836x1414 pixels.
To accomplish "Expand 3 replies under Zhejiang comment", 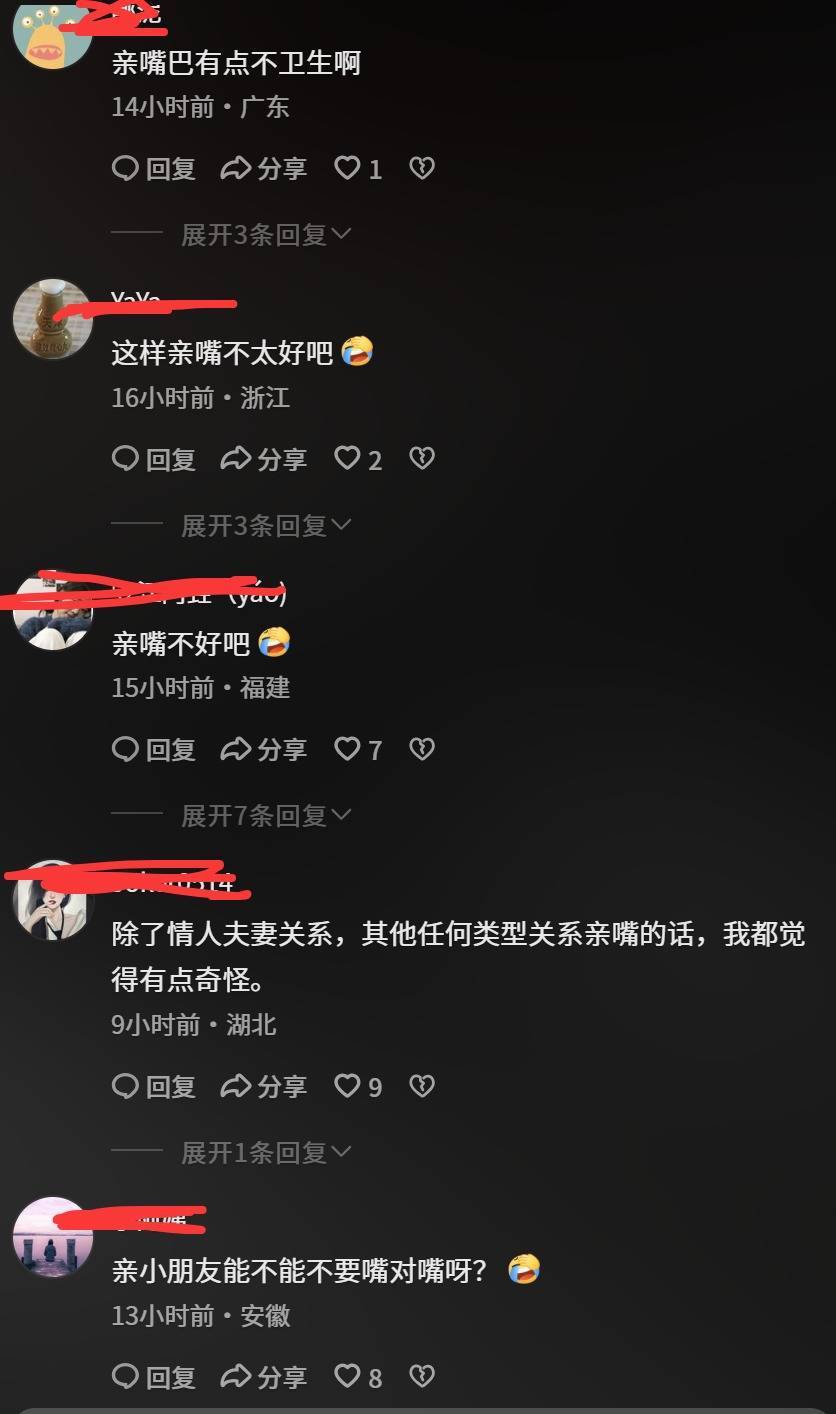I will tap(266, 525).
